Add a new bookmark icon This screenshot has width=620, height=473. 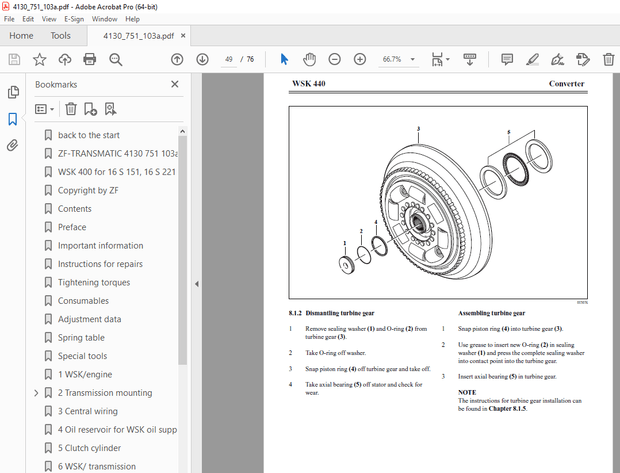pos(91,109)
